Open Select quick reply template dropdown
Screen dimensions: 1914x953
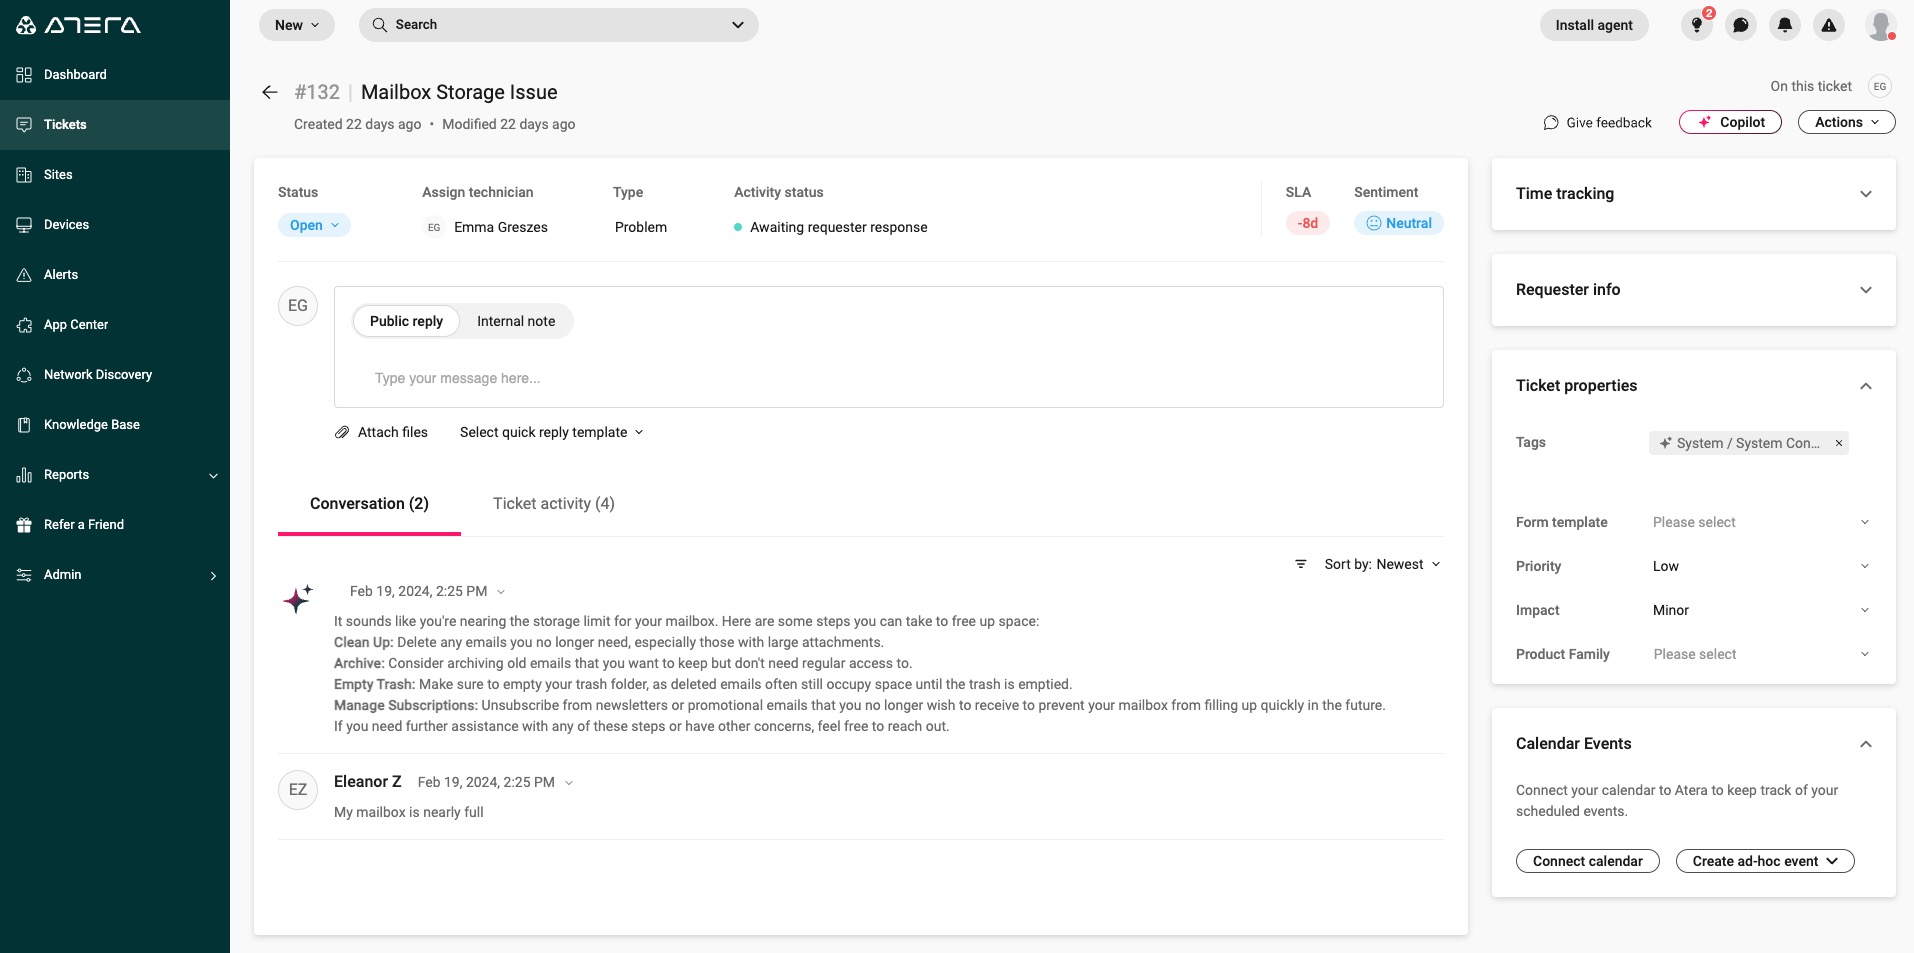pyautogui.click(x=552, y=432)
